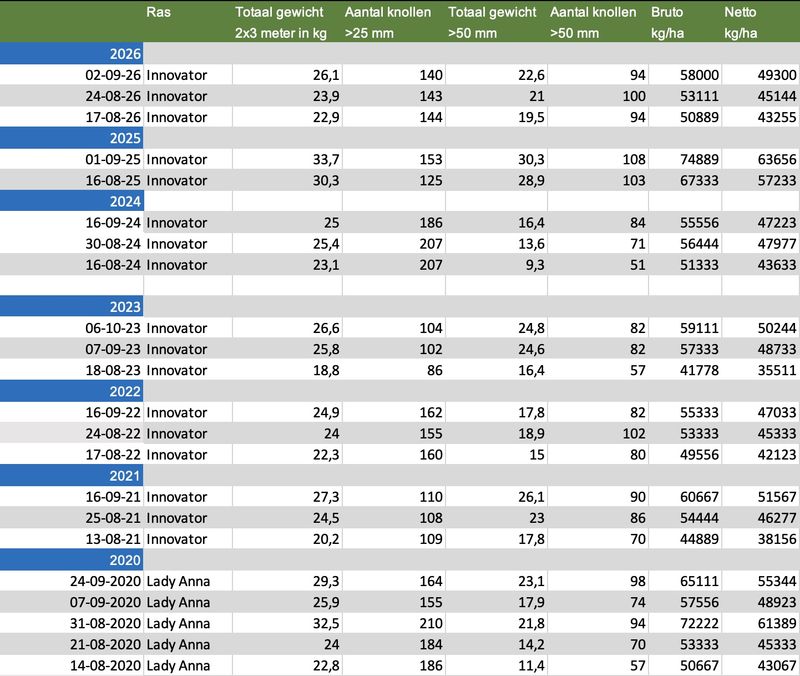Select the date cell 21-08-2020

[x=105, y=644]
